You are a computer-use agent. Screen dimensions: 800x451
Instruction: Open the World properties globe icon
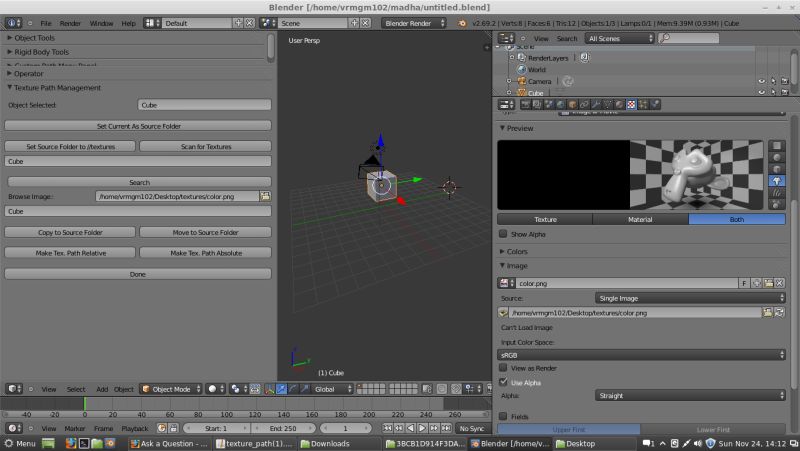coord(561,105)
